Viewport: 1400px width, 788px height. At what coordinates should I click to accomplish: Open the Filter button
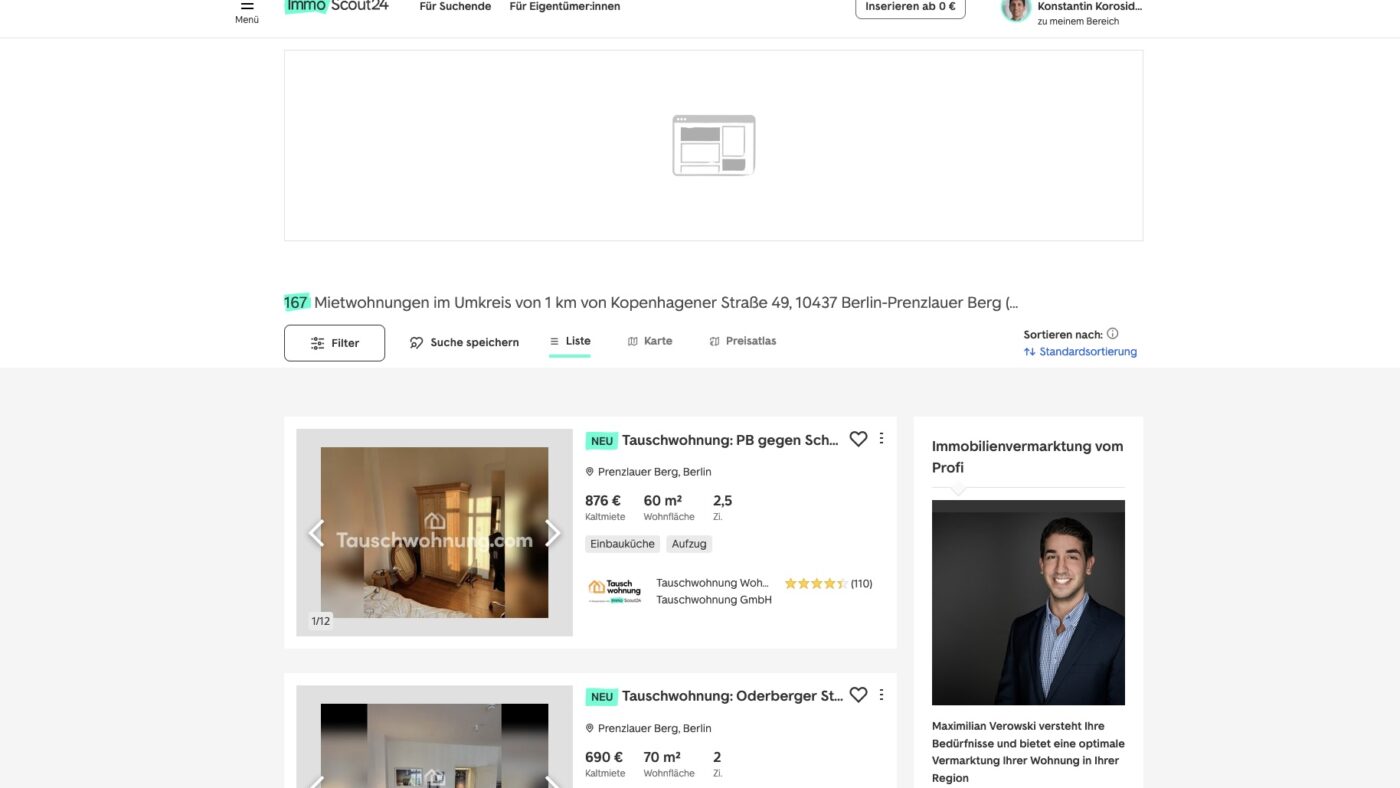pyautogui.click(x=334, y=343)
